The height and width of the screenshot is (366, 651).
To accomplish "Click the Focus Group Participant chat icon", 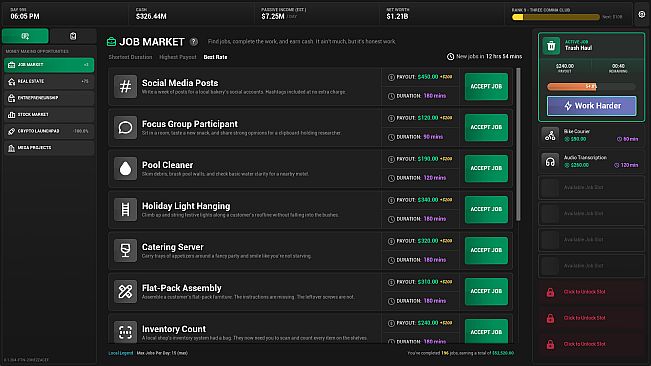I will 125,127.
